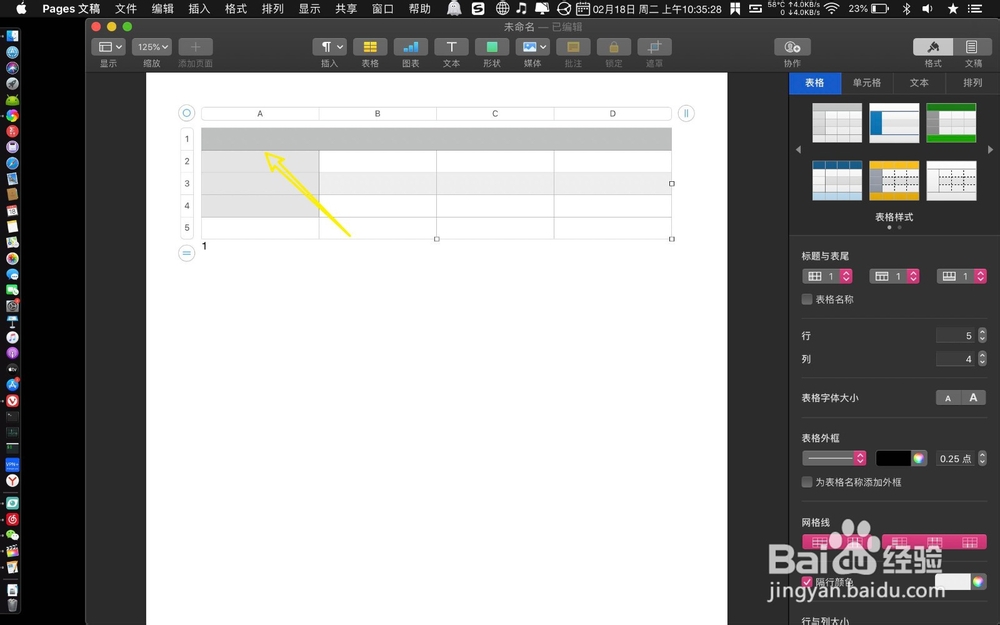The height and width of the screenshot is (625, 1000).
Task: Open the 插入 paragraph insert menu
Action: point(329,47)
